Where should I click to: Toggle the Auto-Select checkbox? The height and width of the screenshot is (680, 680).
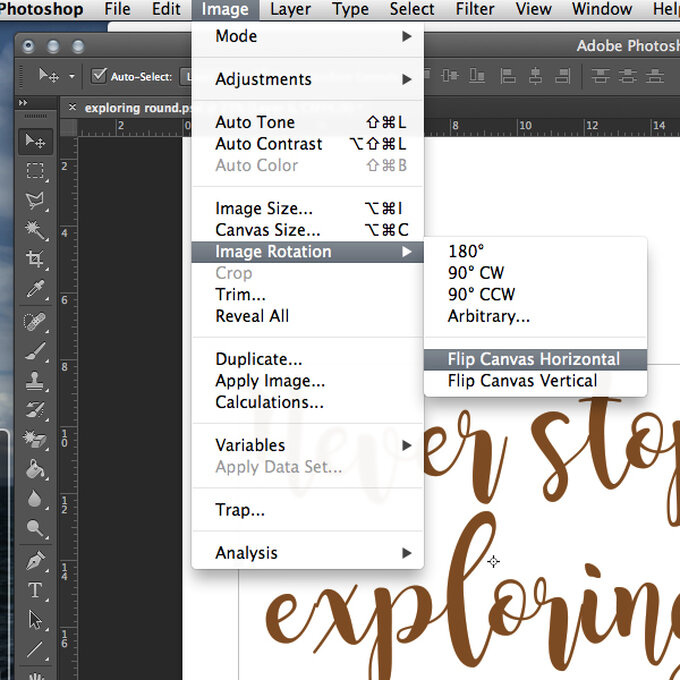click(99, 76)
